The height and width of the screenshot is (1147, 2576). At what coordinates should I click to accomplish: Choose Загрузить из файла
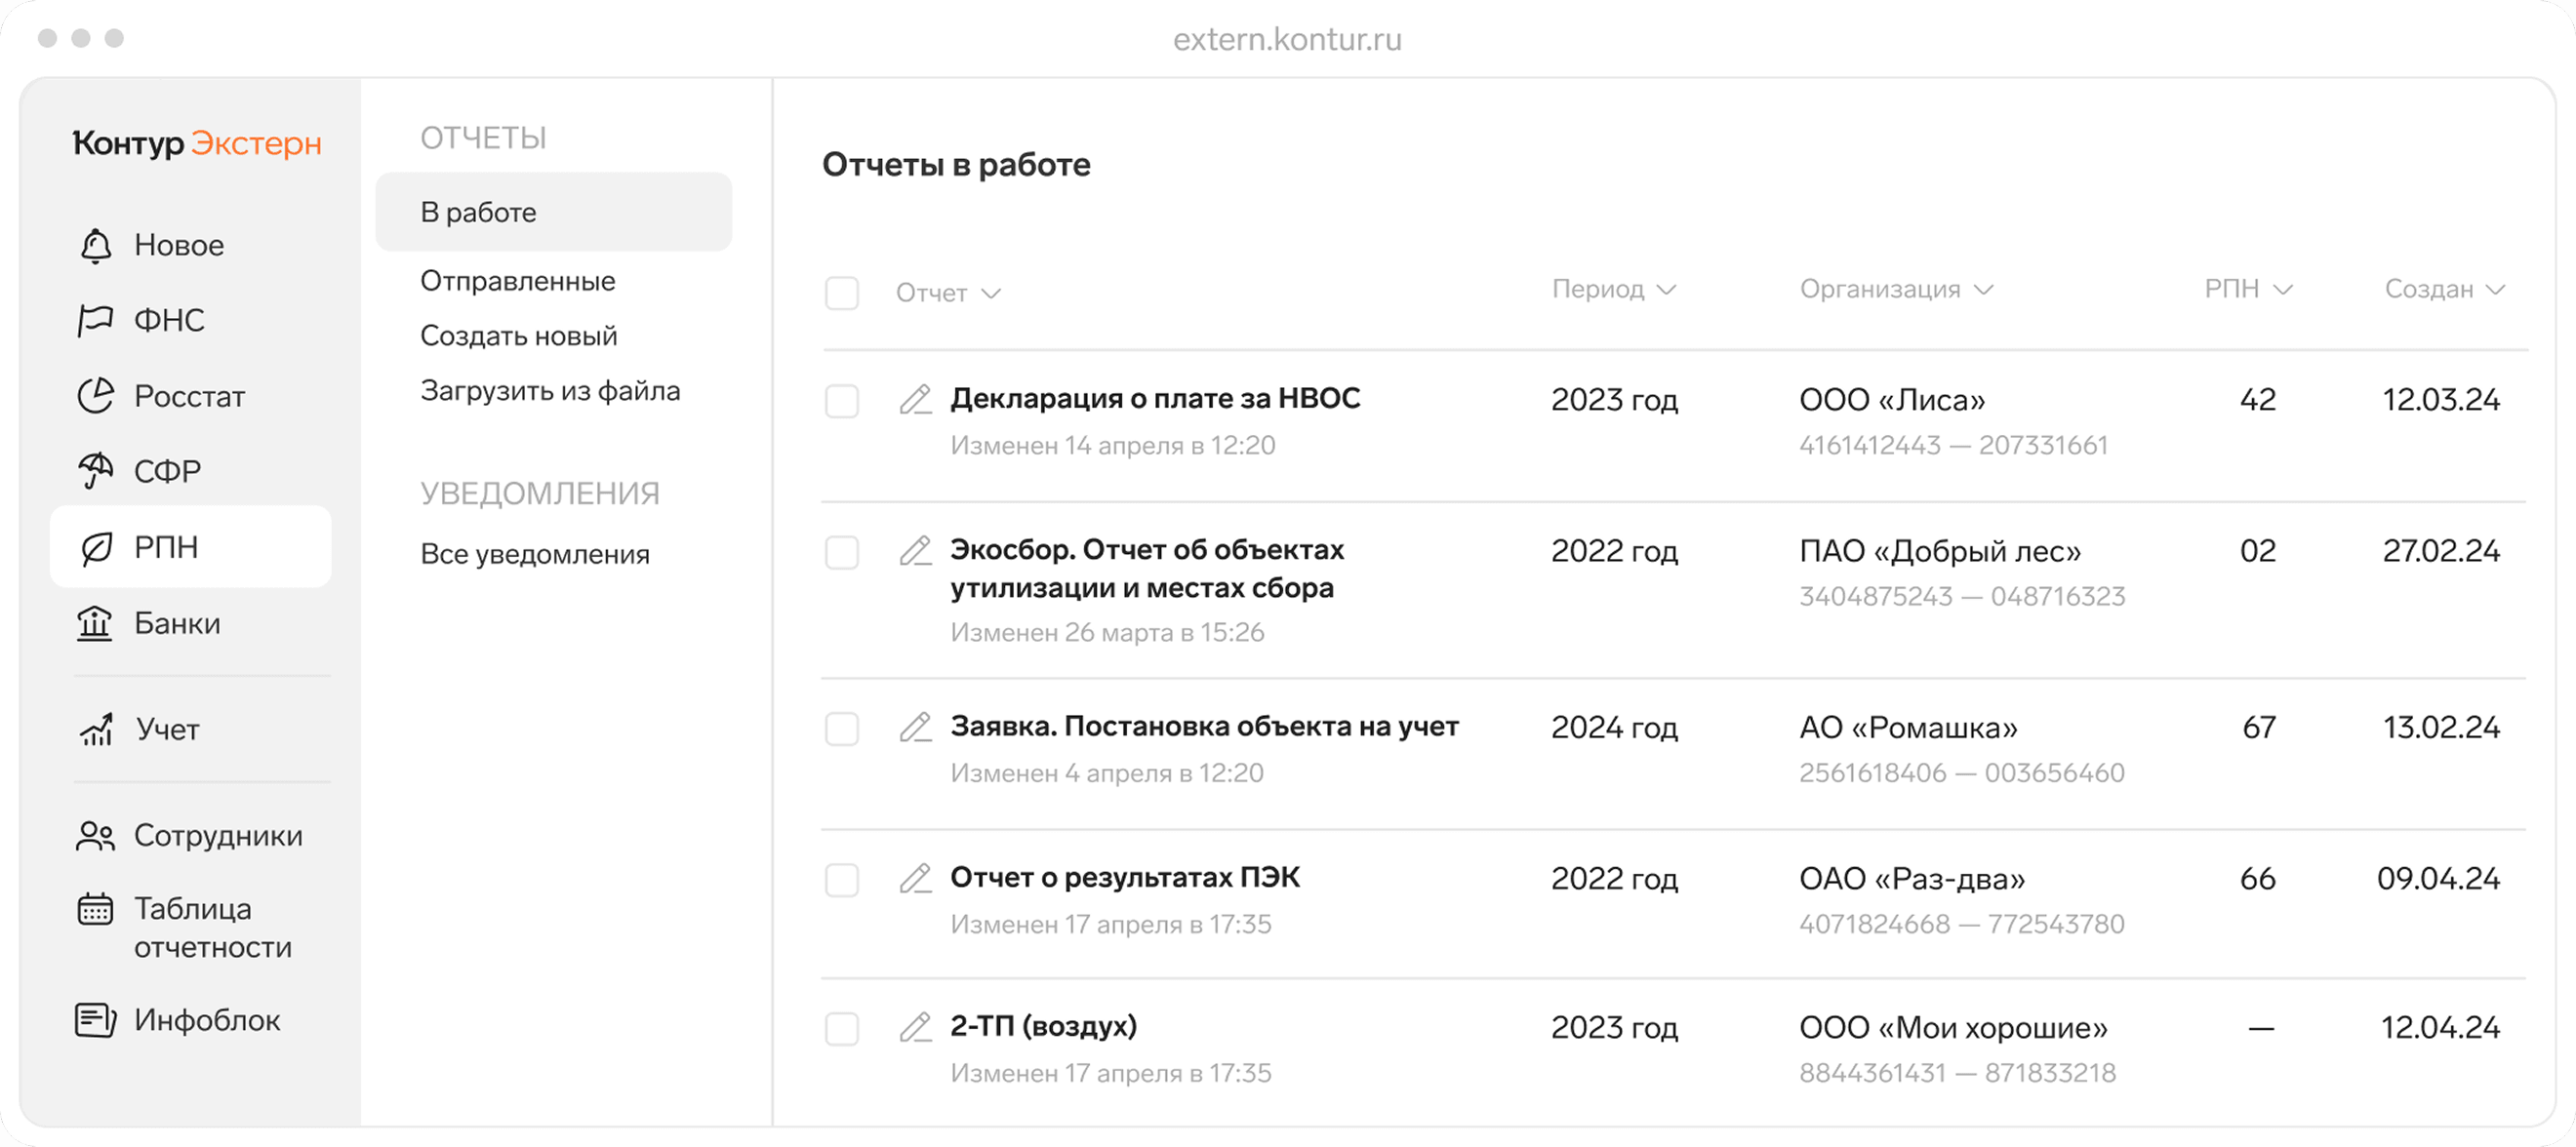(550, 390)
